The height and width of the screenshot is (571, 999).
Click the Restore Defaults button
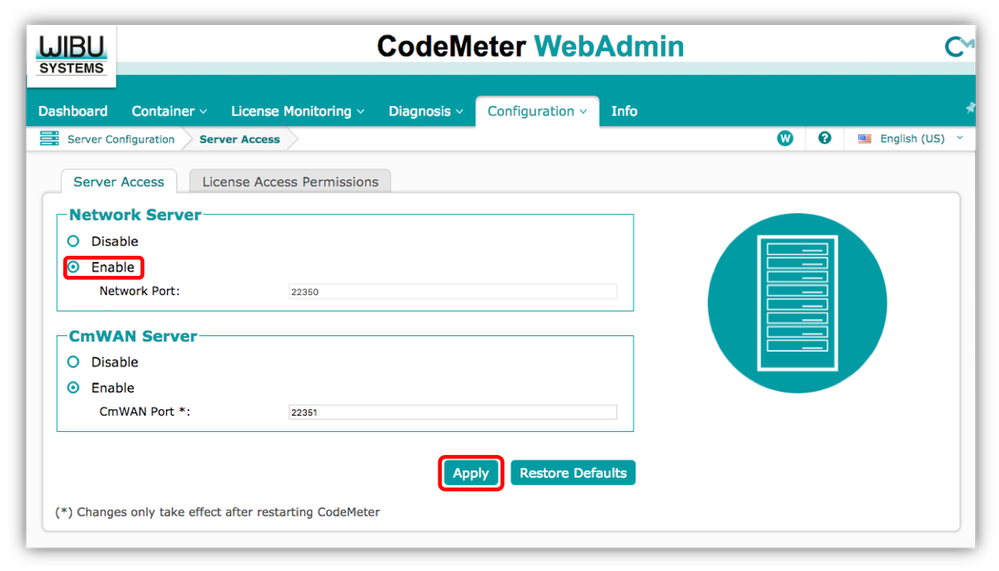pos(573,473)
